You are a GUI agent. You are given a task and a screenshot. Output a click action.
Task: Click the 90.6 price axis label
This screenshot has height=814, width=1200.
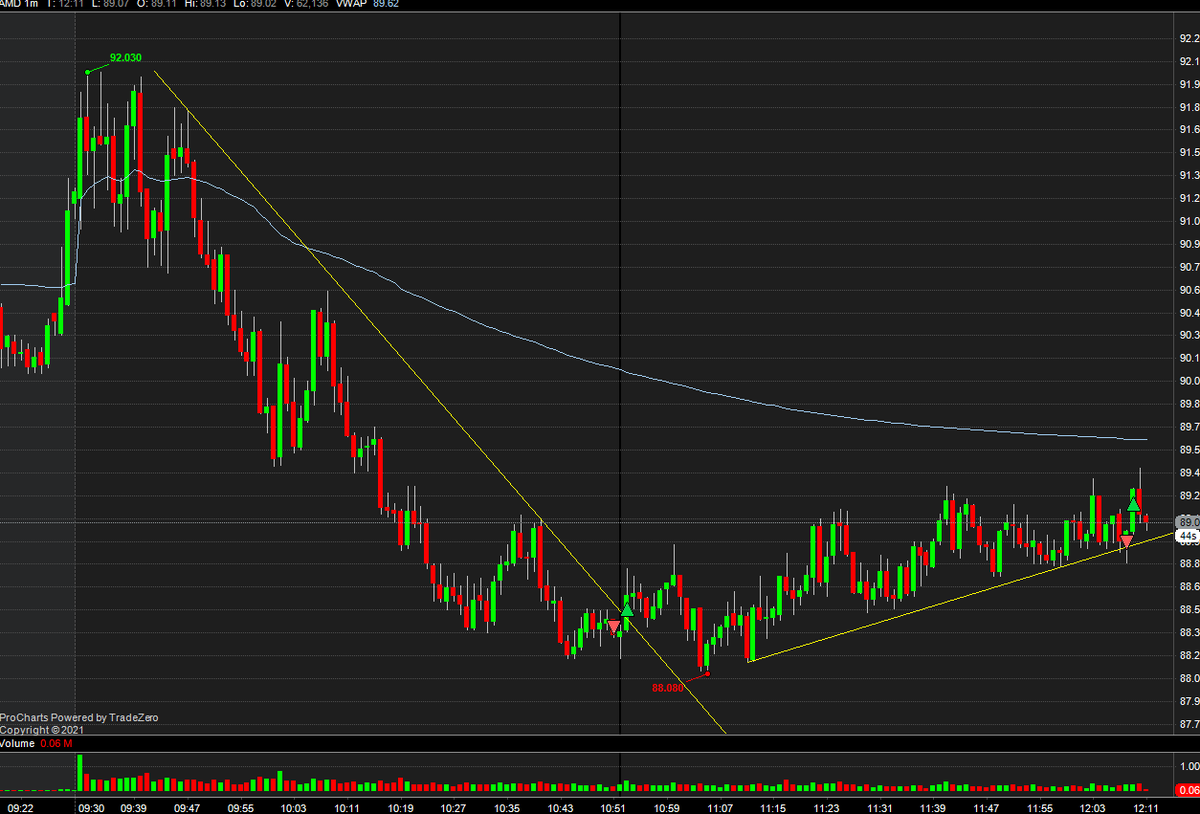[1189, 290]
